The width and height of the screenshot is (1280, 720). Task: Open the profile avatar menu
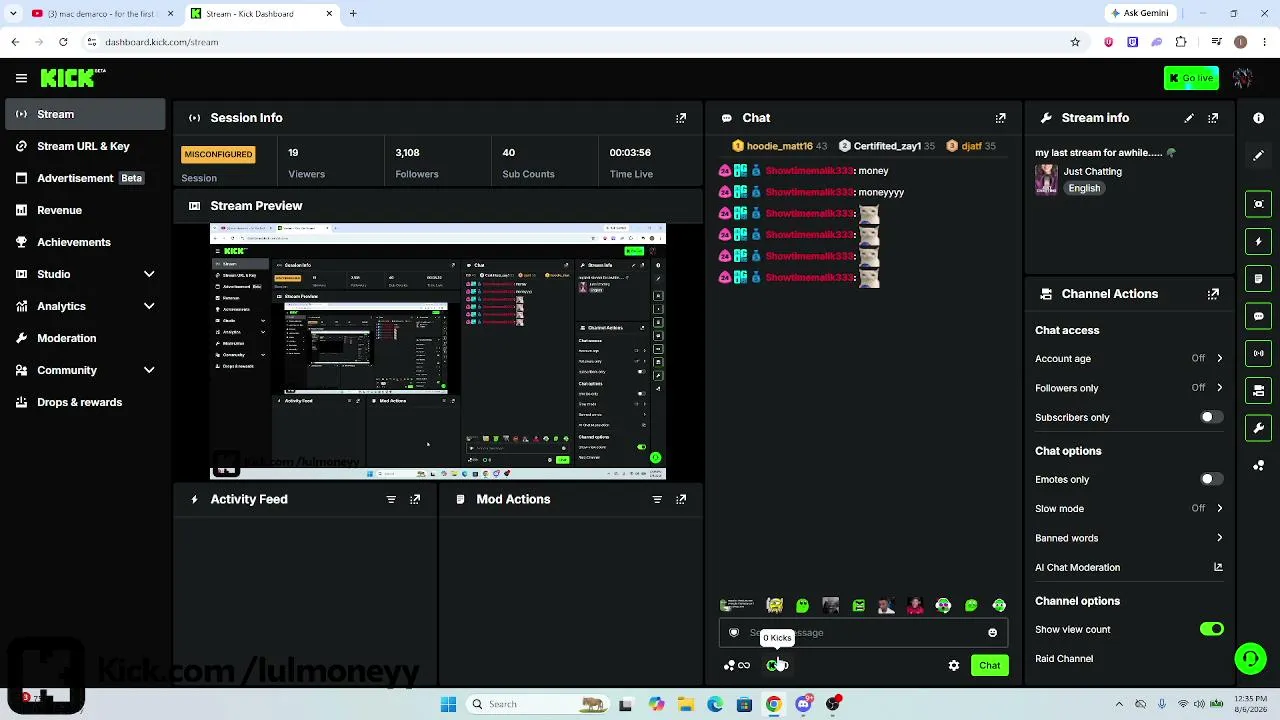1243,78
